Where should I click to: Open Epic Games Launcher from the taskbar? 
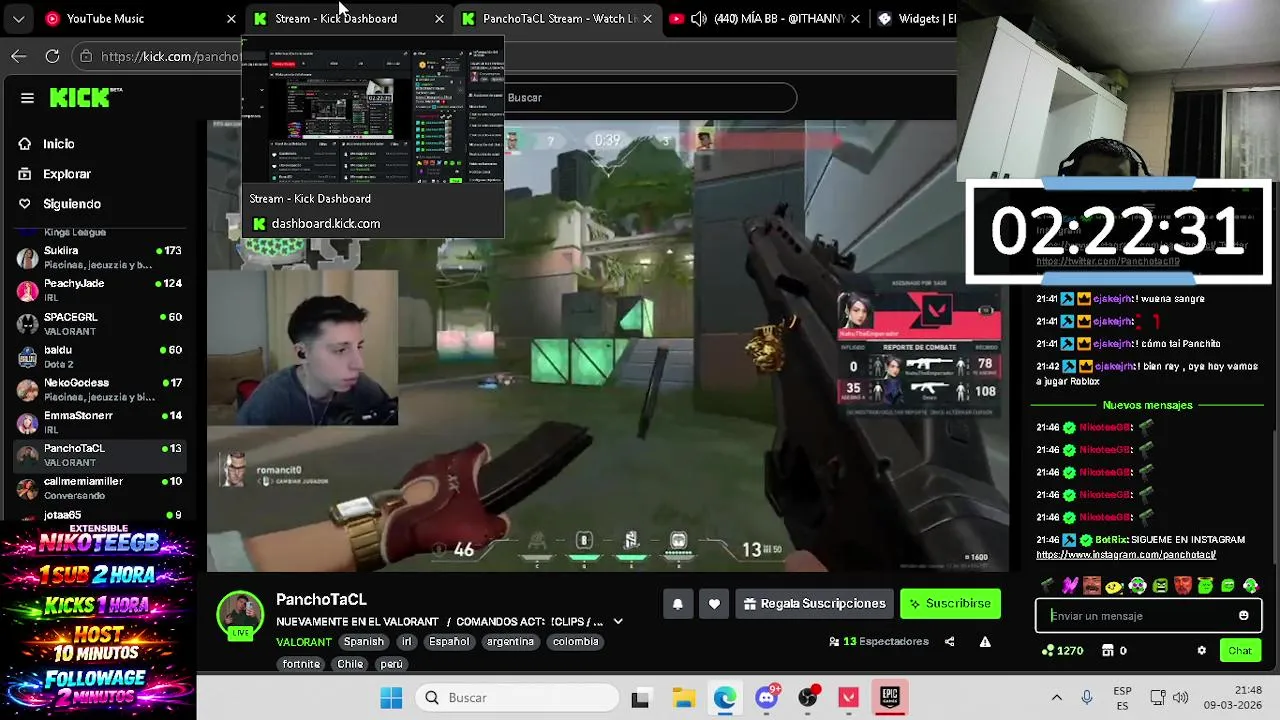point(890,698)
